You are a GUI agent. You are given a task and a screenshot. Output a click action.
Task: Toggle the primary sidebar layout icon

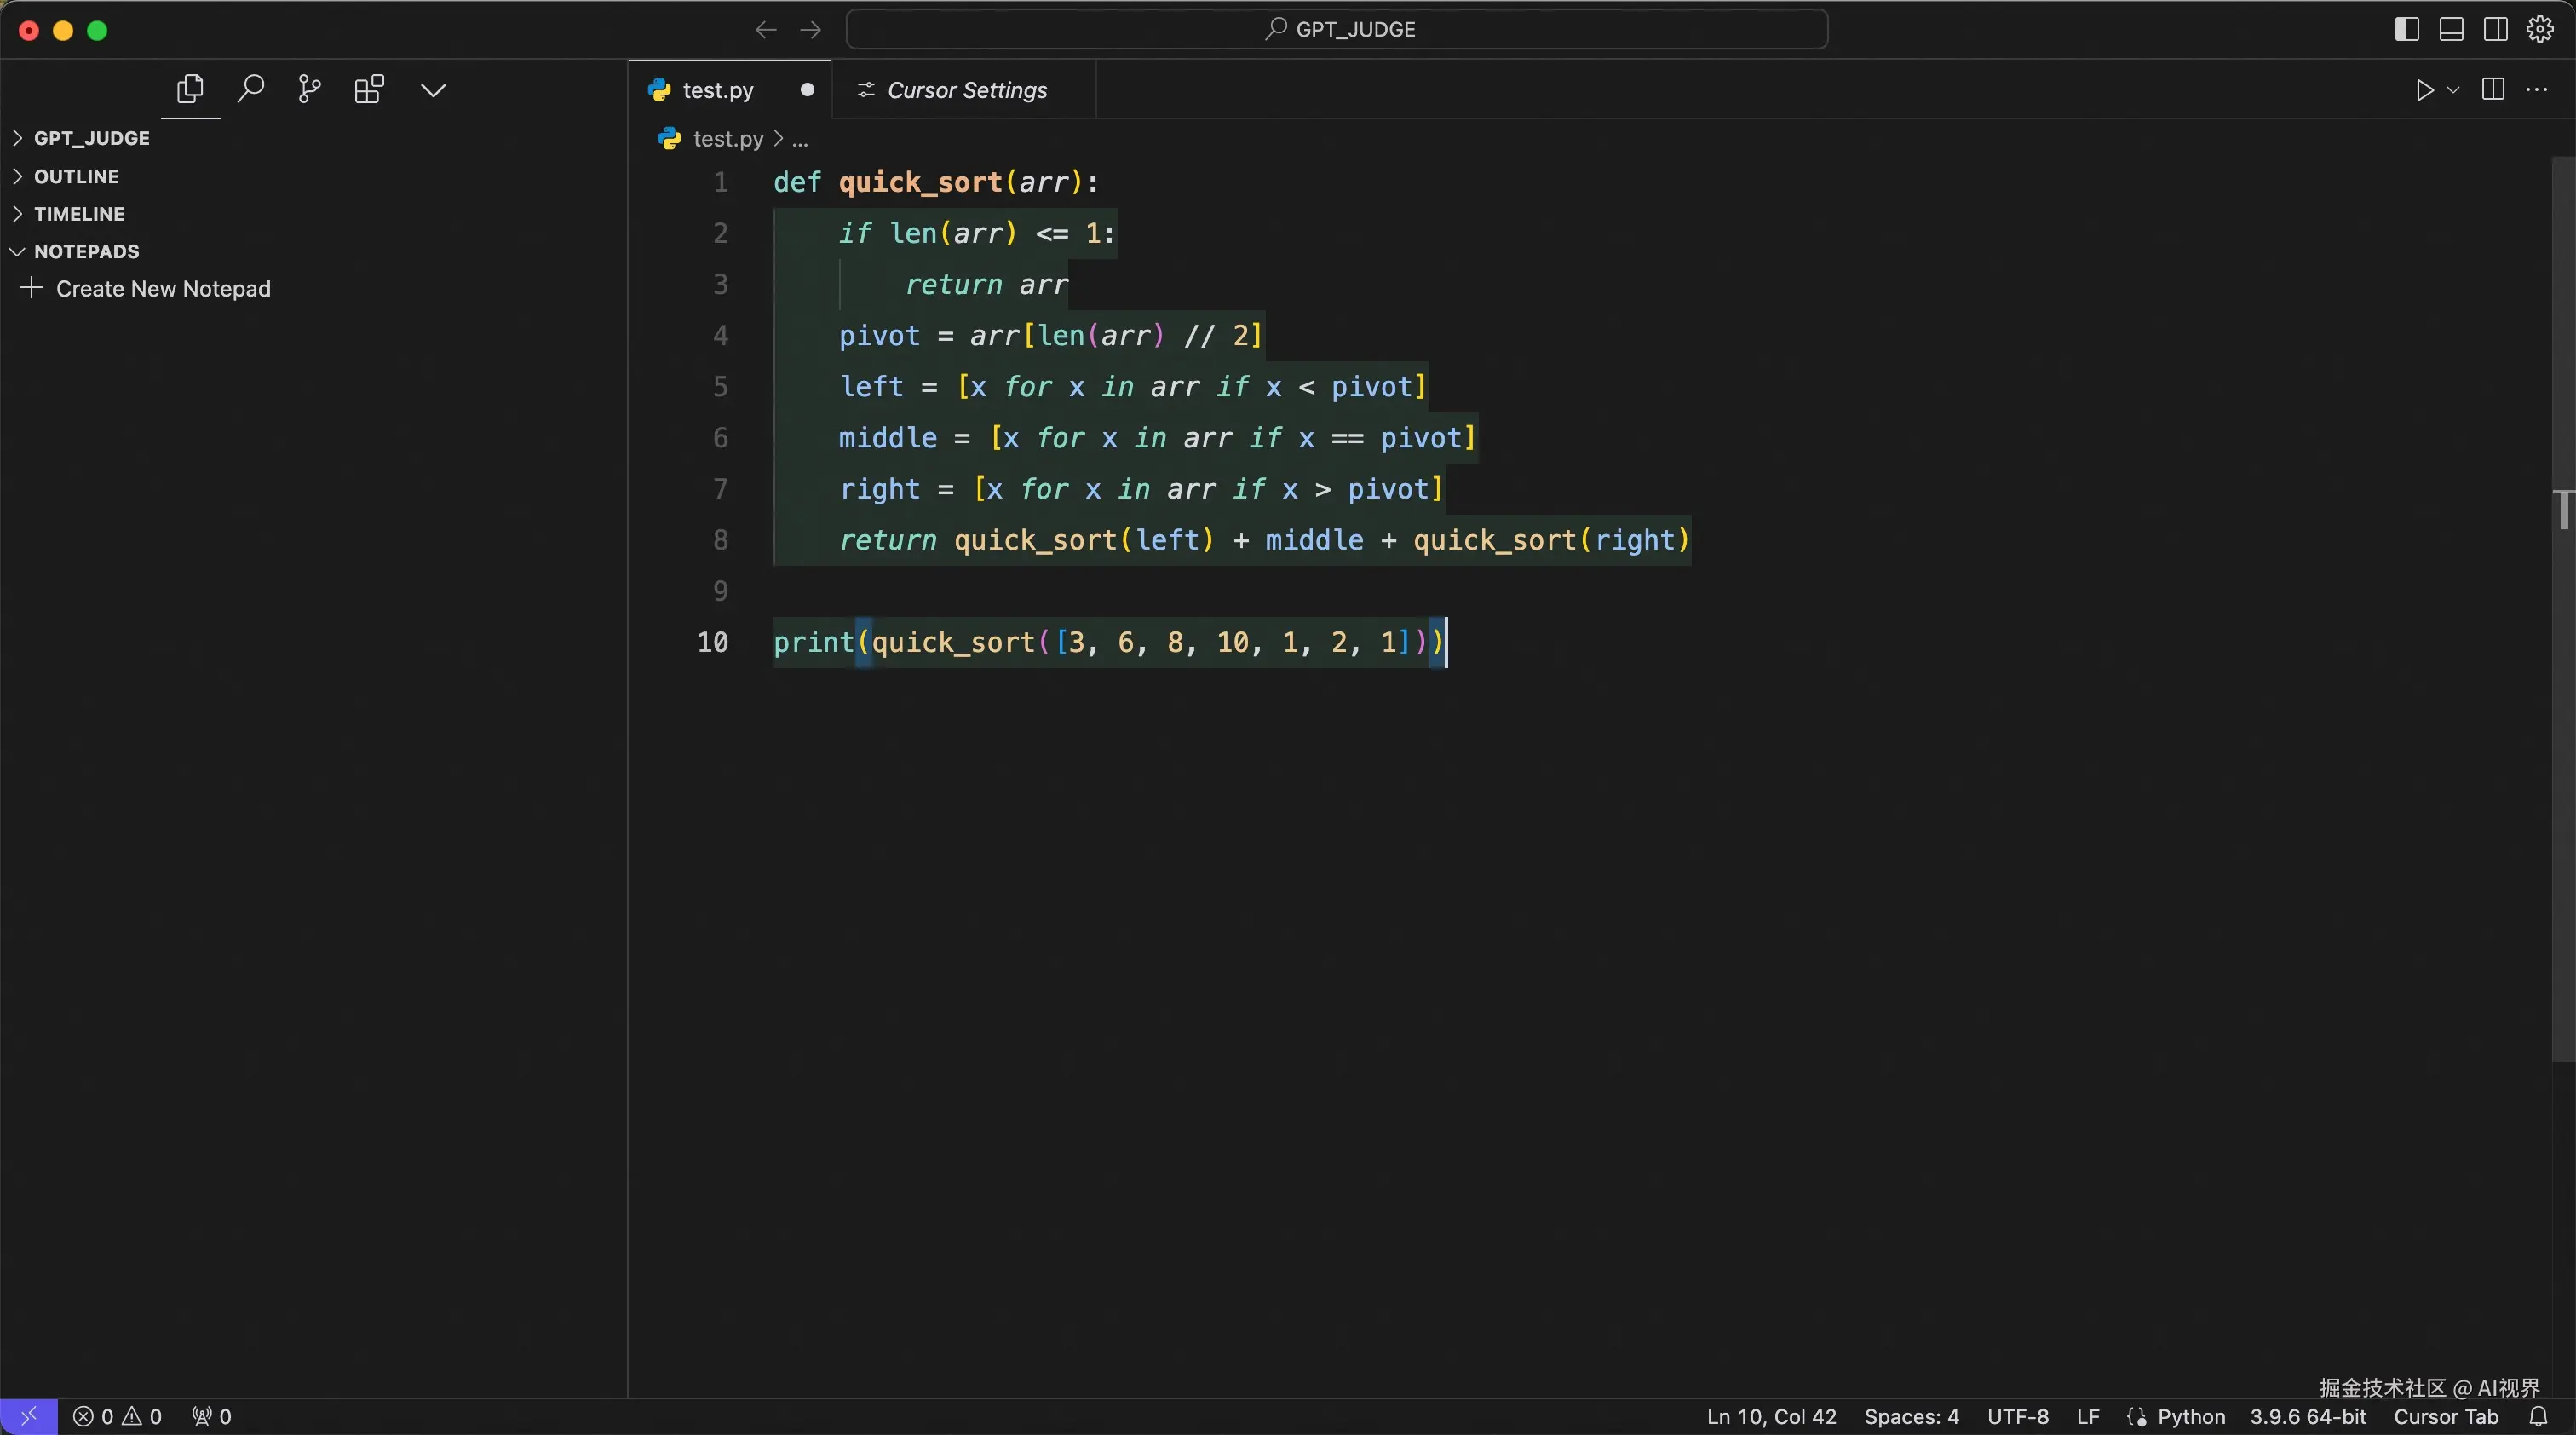click(x=2407, y=29)
